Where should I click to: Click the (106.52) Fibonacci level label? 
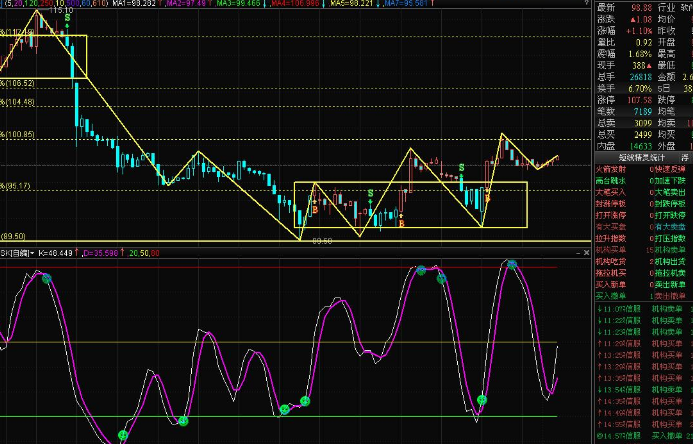tap(19, 83)
